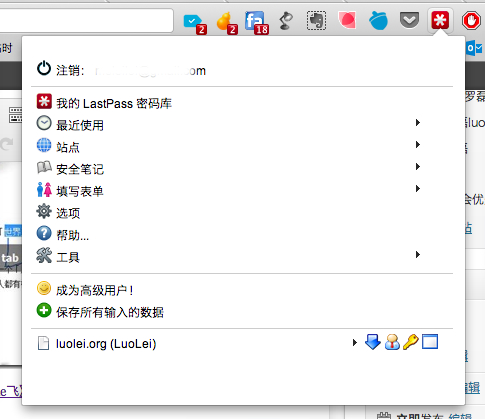This screenshot has height=419, width=485.
Task: Click the orange gourd extension icon
Action: (x=227, y=23)
